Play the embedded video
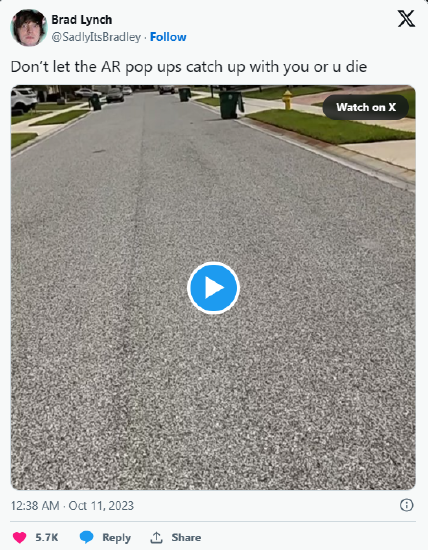 [x=213, y=288]
